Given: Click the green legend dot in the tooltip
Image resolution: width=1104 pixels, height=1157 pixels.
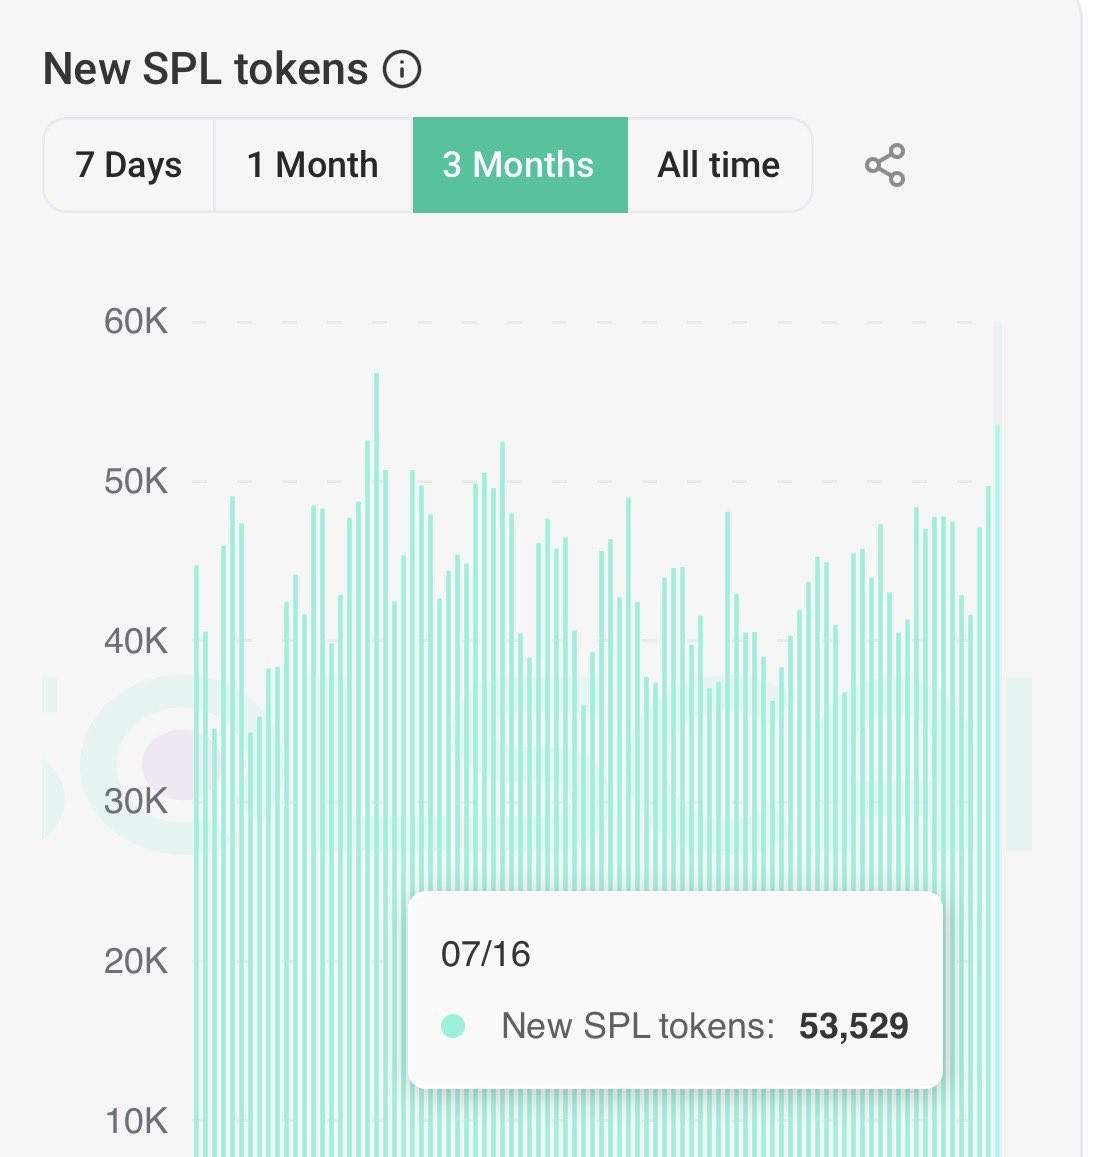Looking at the screenshot, I should click(453, 1026).
